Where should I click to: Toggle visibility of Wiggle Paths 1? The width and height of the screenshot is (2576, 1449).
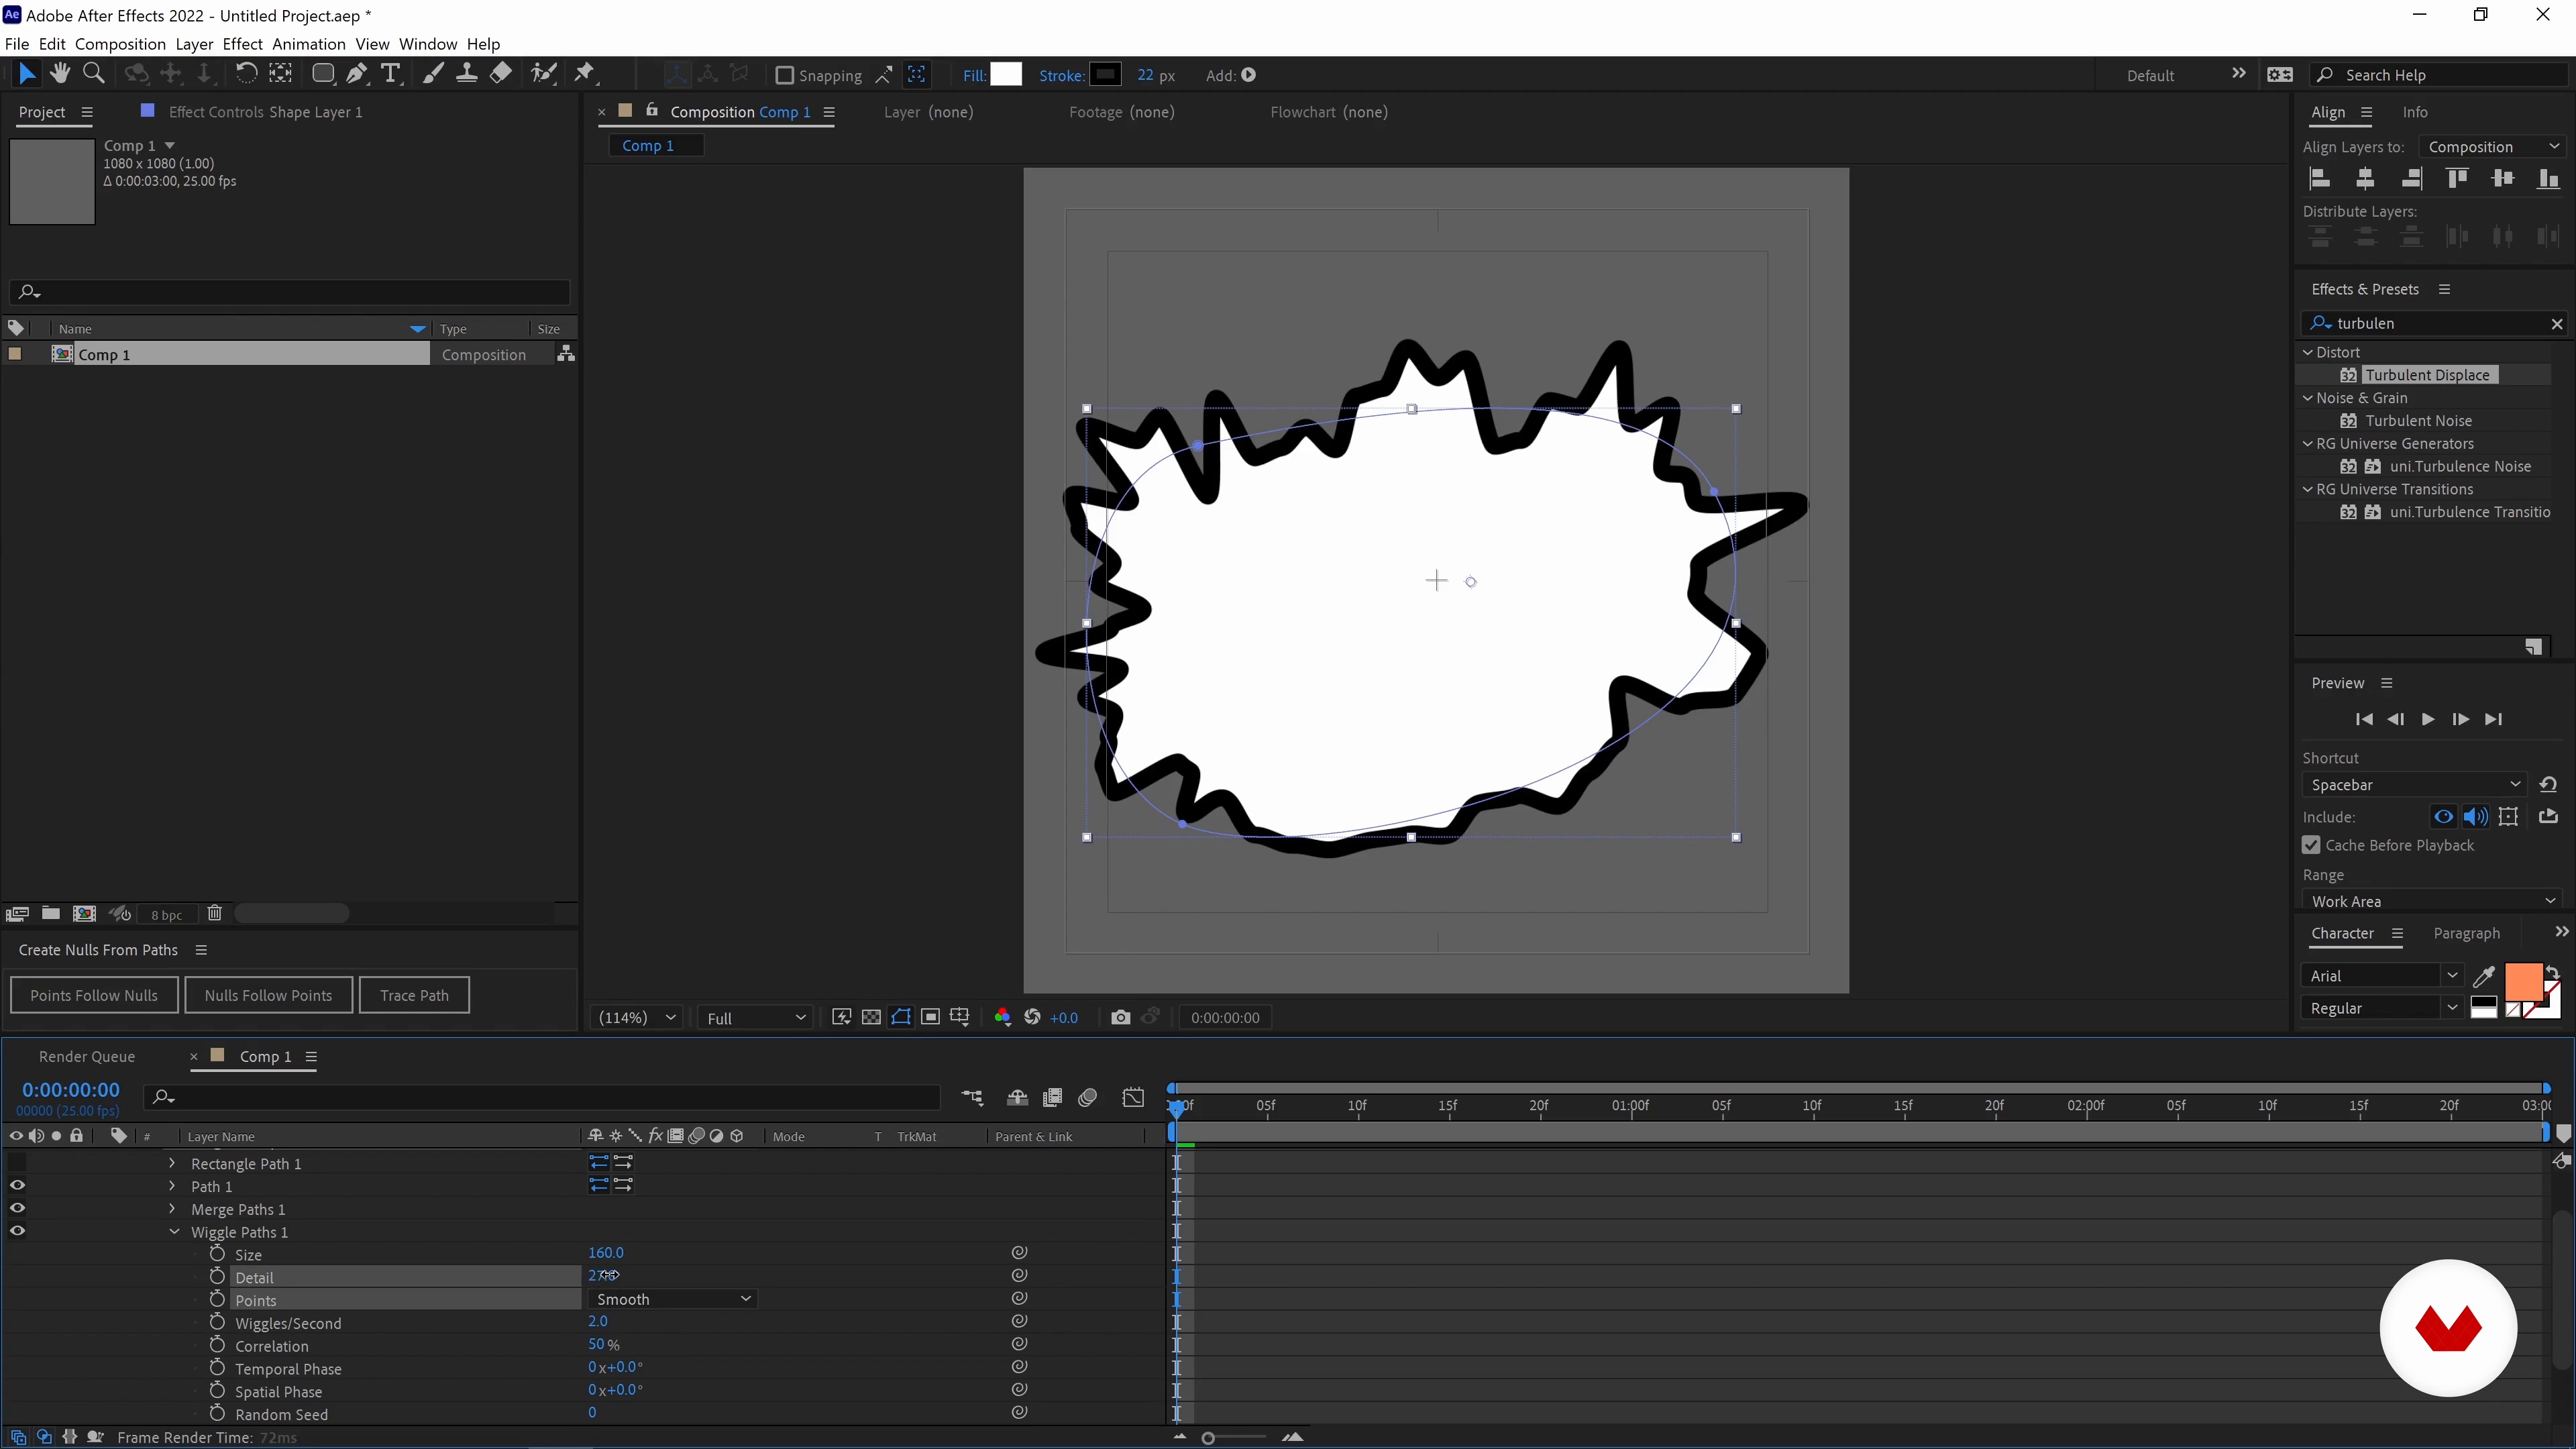coord(17,1231)
